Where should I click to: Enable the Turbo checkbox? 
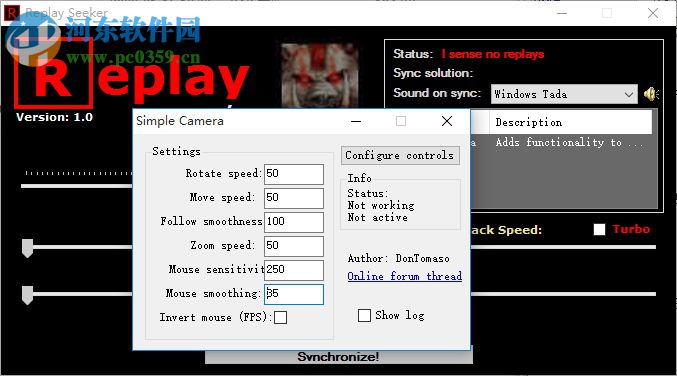[x=599, y=229]
